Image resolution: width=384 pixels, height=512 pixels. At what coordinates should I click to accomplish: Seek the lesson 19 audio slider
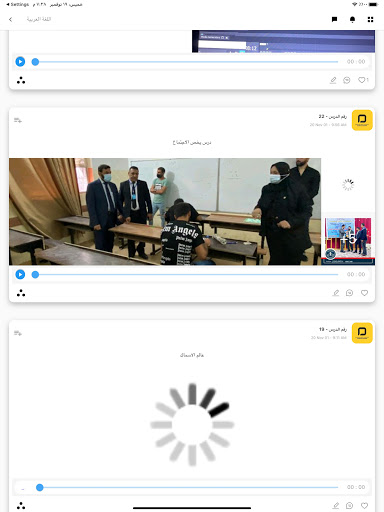pos(187,487)
